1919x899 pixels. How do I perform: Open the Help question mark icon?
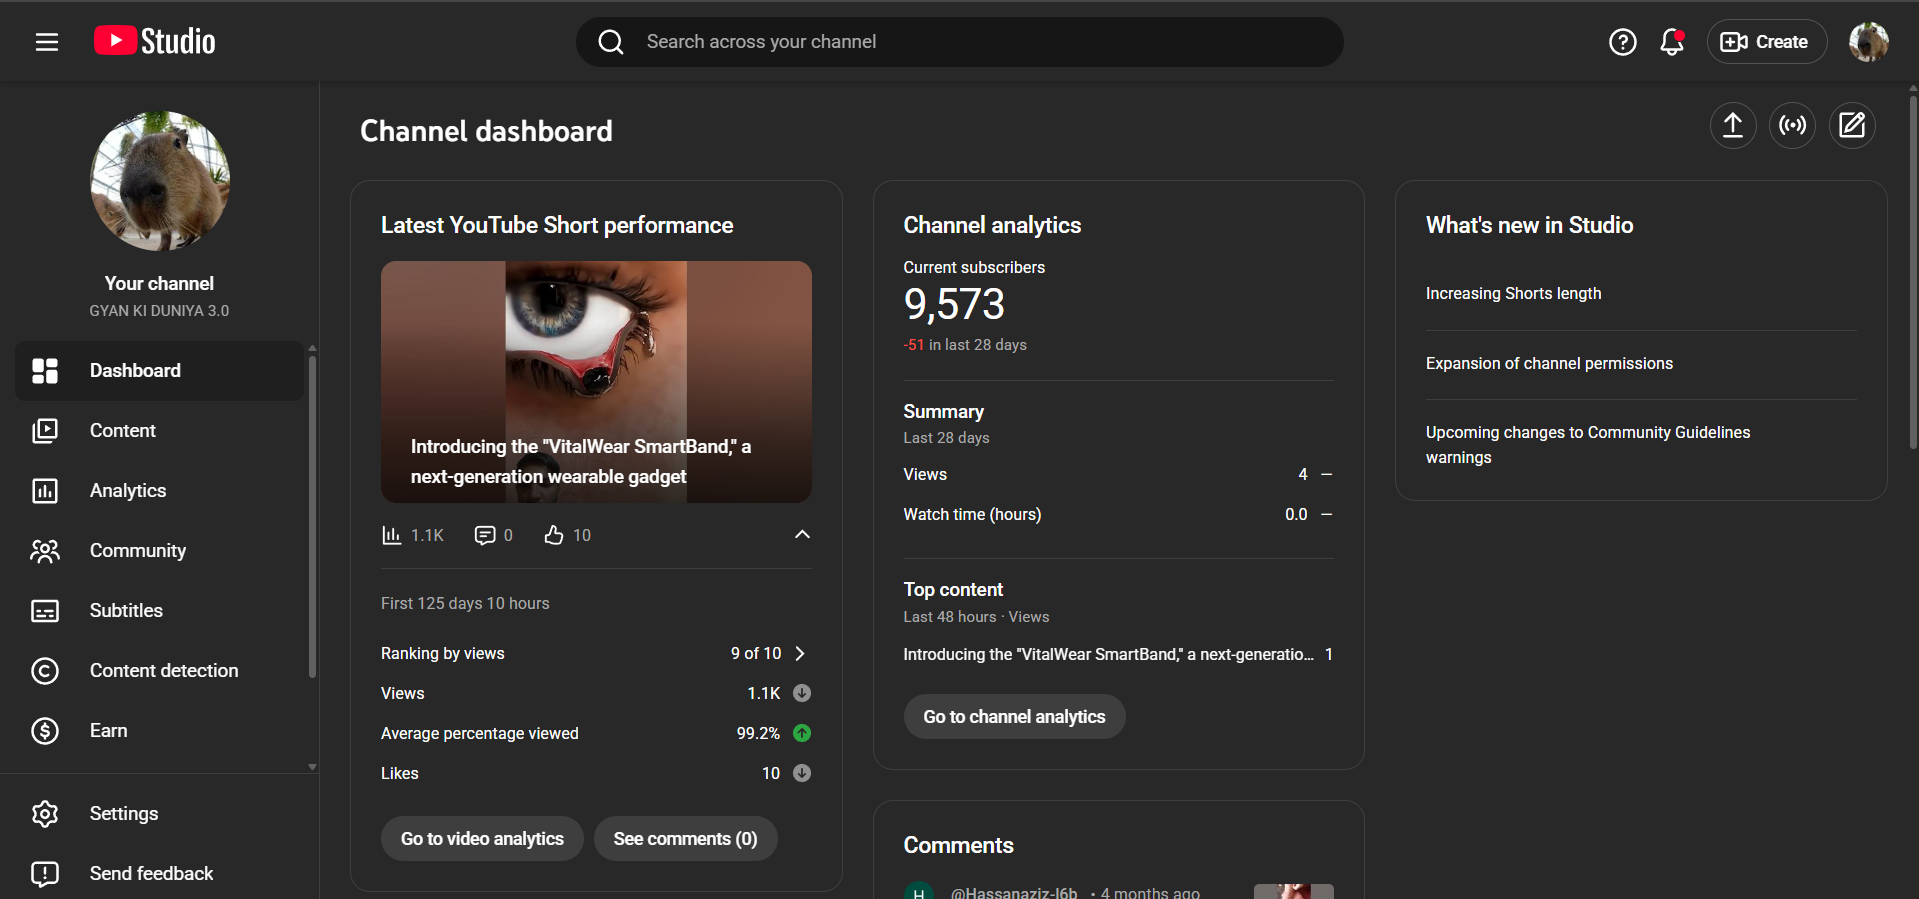coord(1622,42)
